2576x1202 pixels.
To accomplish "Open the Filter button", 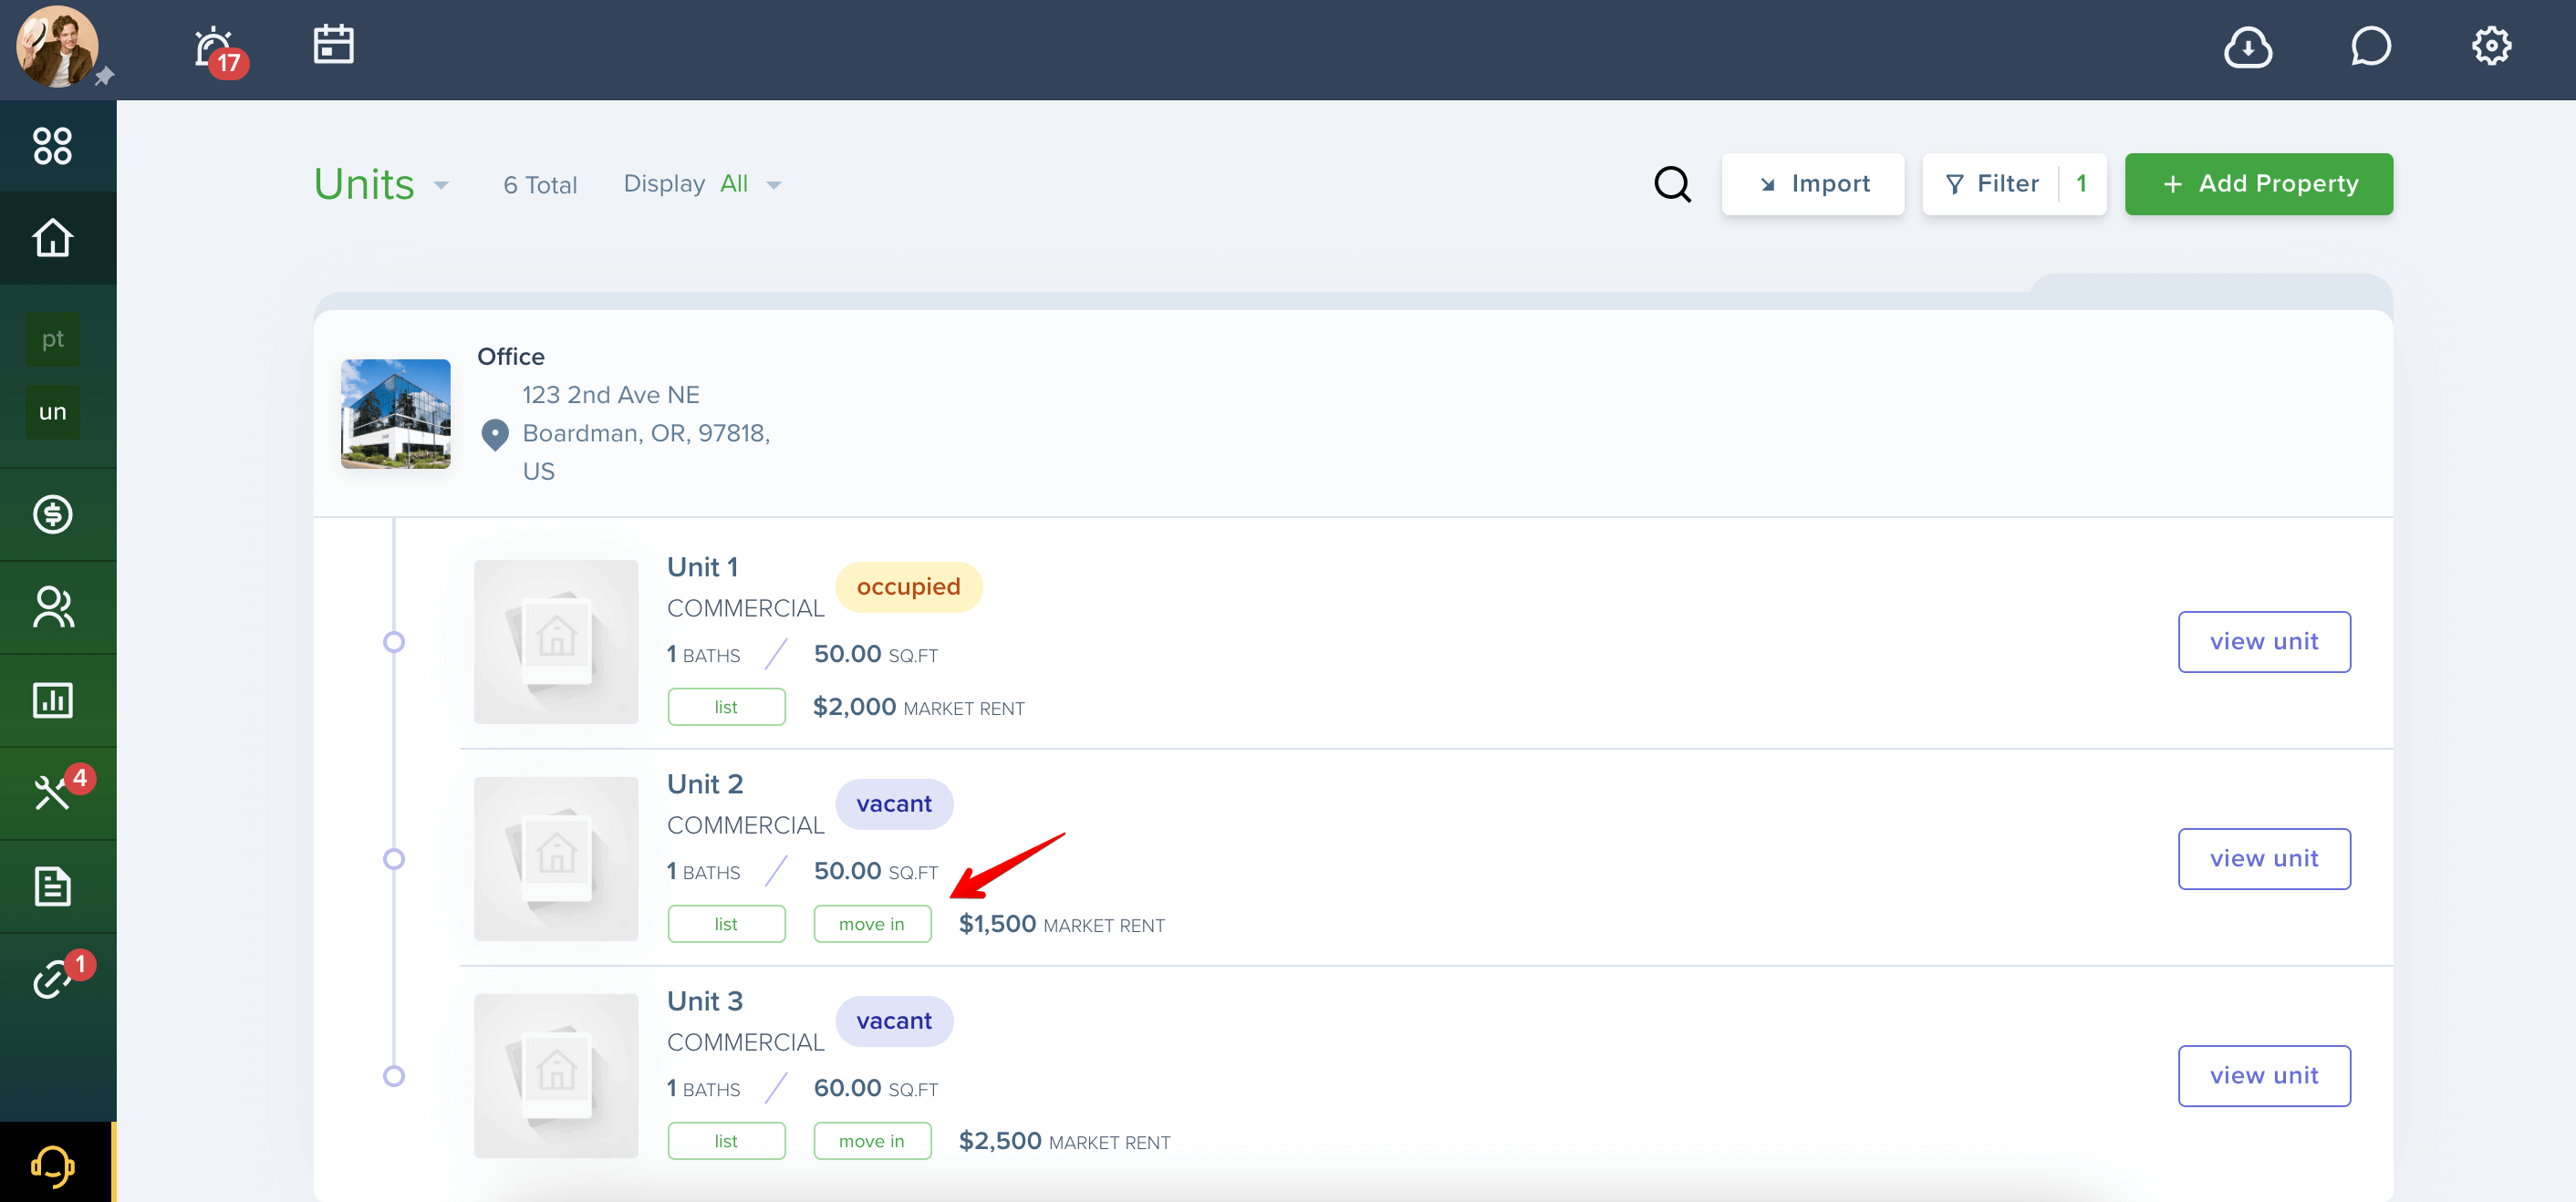I will point(2014,184).
